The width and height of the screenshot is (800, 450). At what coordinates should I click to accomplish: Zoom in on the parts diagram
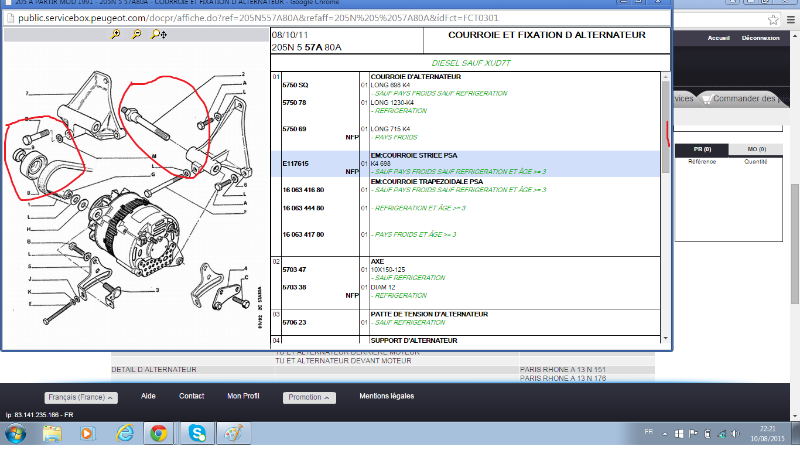click(116, 34)
